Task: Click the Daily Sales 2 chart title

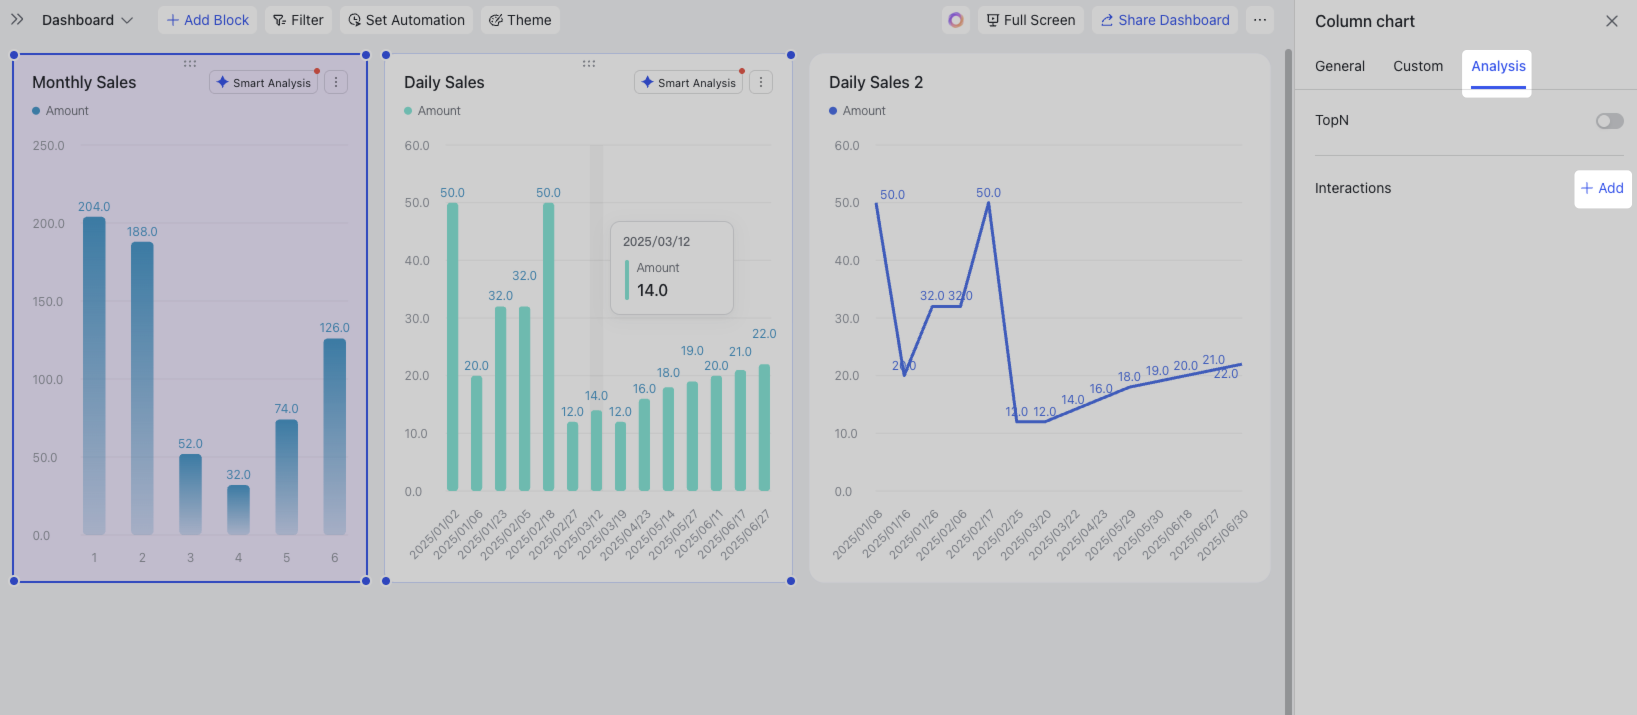Action: tap(876, 82)
